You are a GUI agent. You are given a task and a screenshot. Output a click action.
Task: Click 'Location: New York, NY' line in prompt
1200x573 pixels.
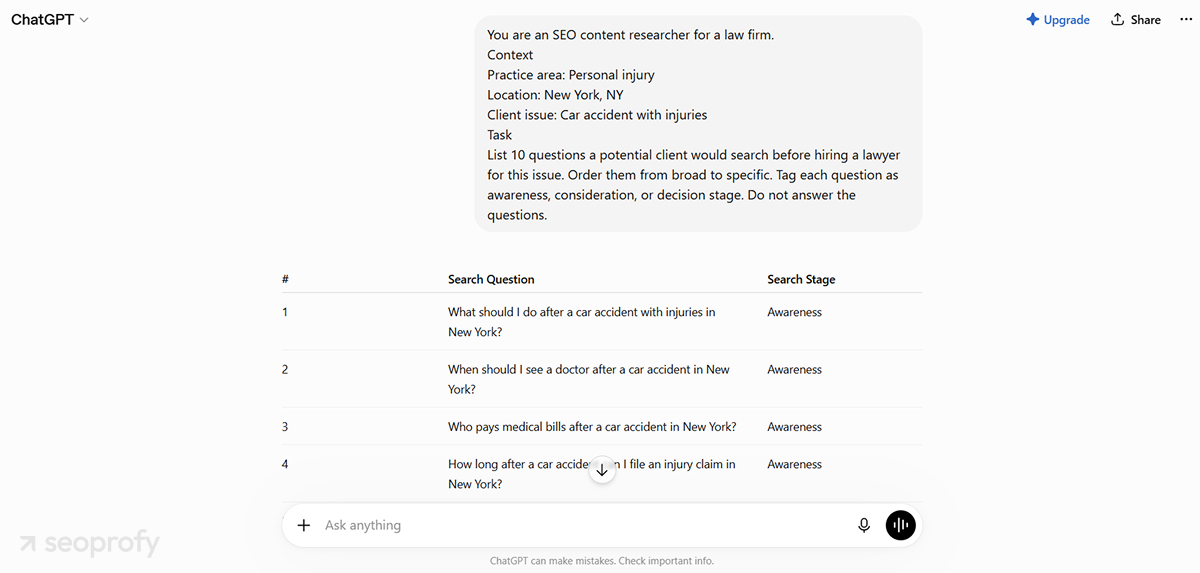[x=555, y=95]
